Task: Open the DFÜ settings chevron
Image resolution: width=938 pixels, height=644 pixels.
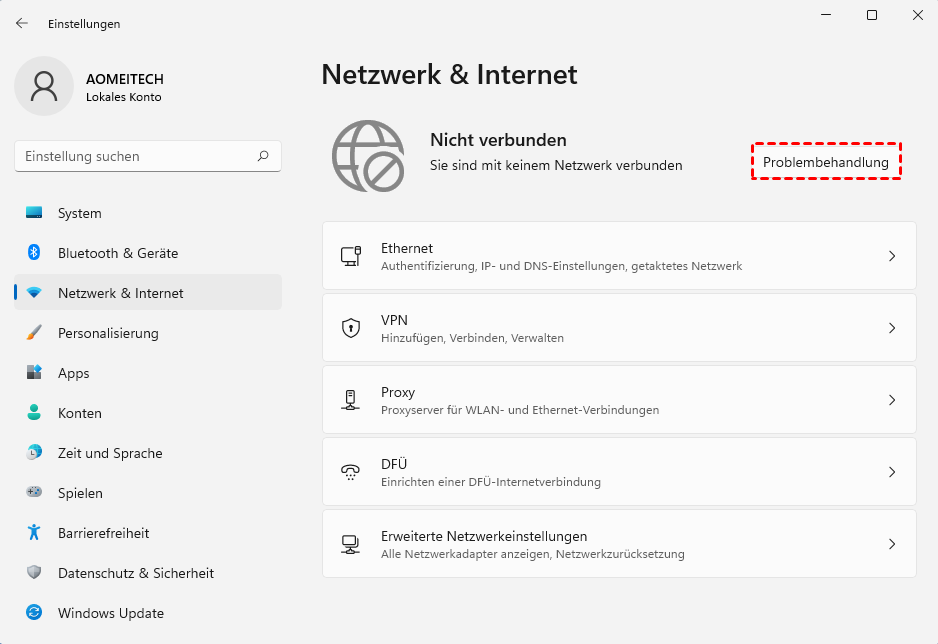Action: (x=892, y=472)
